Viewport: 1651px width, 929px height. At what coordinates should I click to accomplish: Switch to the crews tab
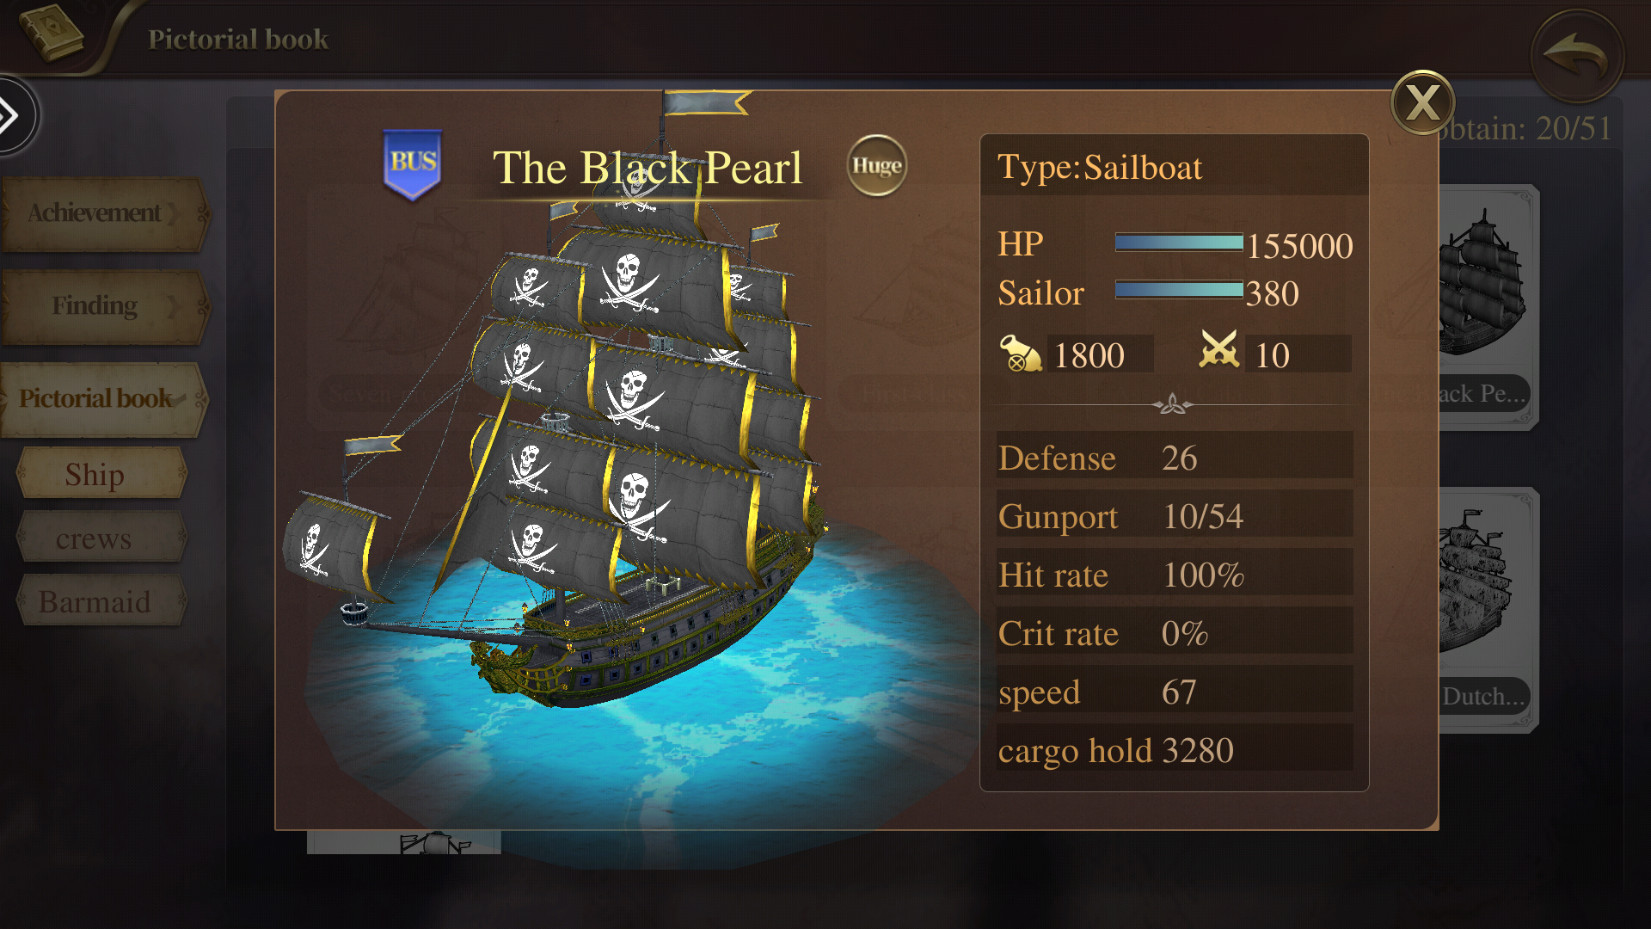(x=101, y=538)
